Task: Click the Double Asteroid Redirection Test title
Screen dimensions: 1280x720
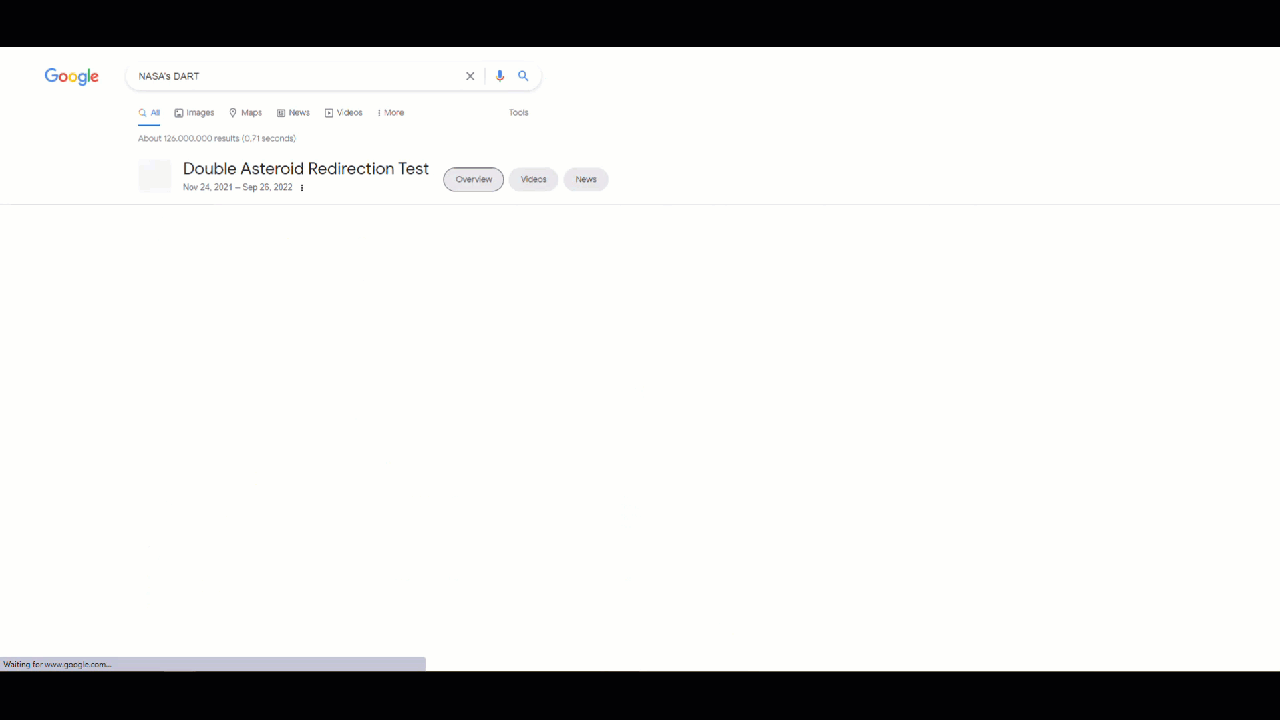Action: tap(305, 169)
